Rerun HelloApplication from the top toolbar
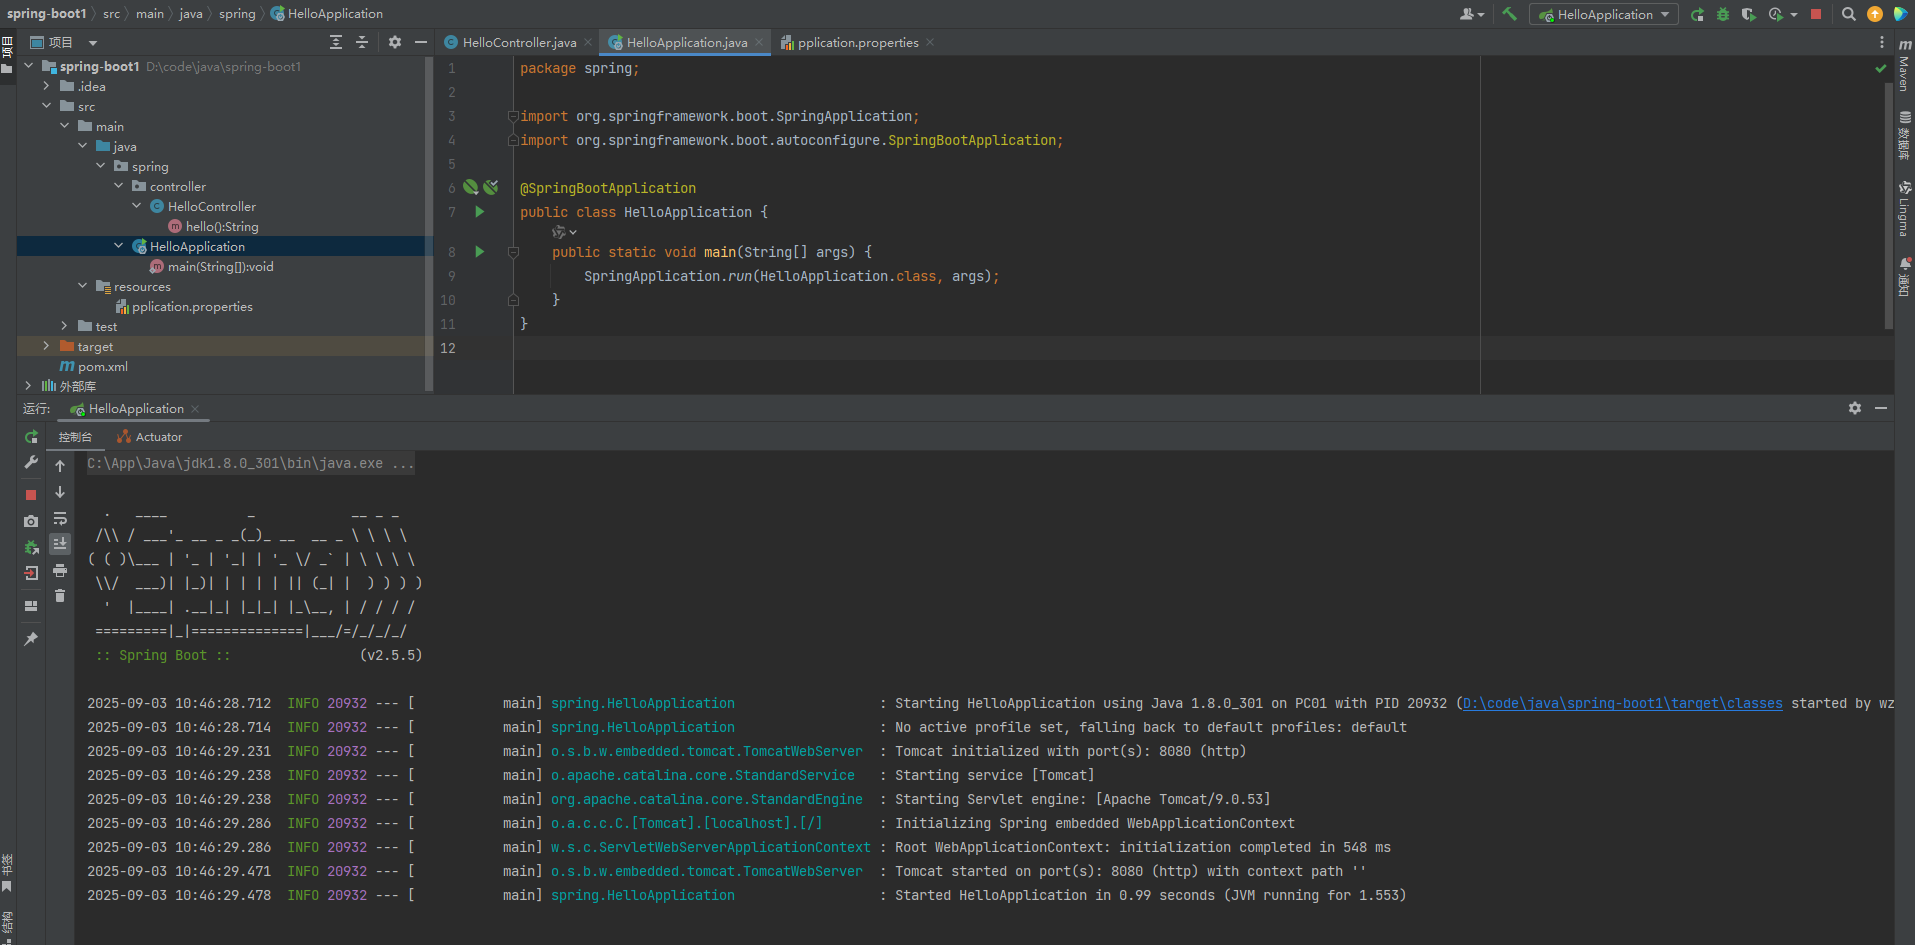 1697,14
